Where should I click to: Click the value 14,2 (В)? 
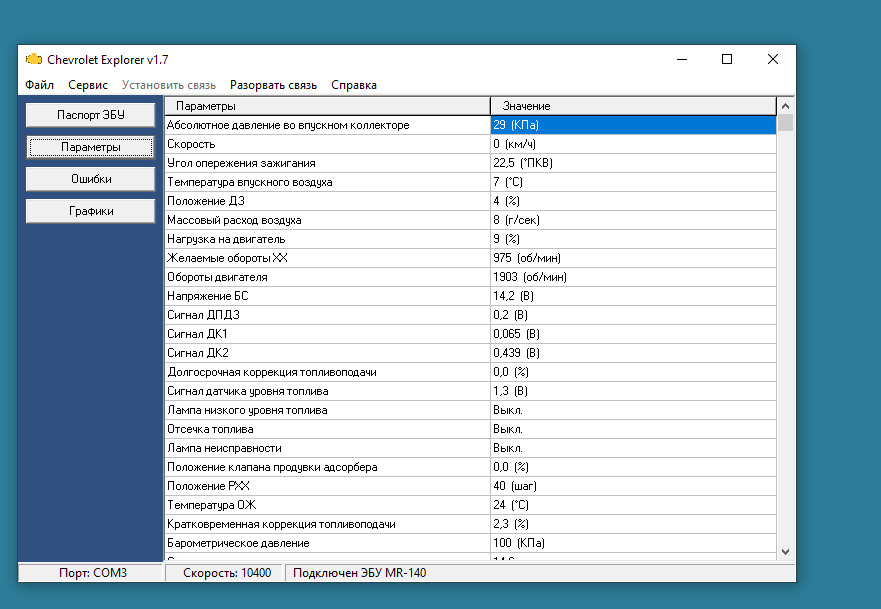pos(633,296)
